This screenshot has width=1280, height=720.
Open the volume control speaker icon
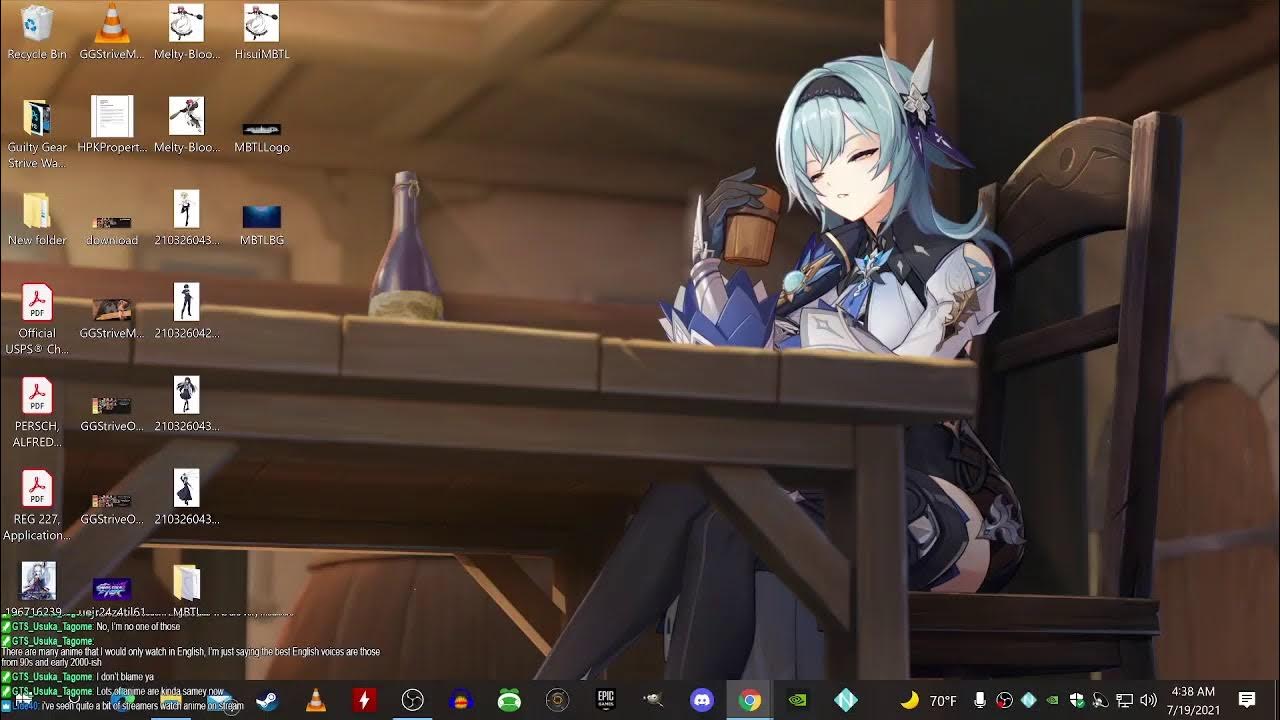click(x=1148, y=701)
